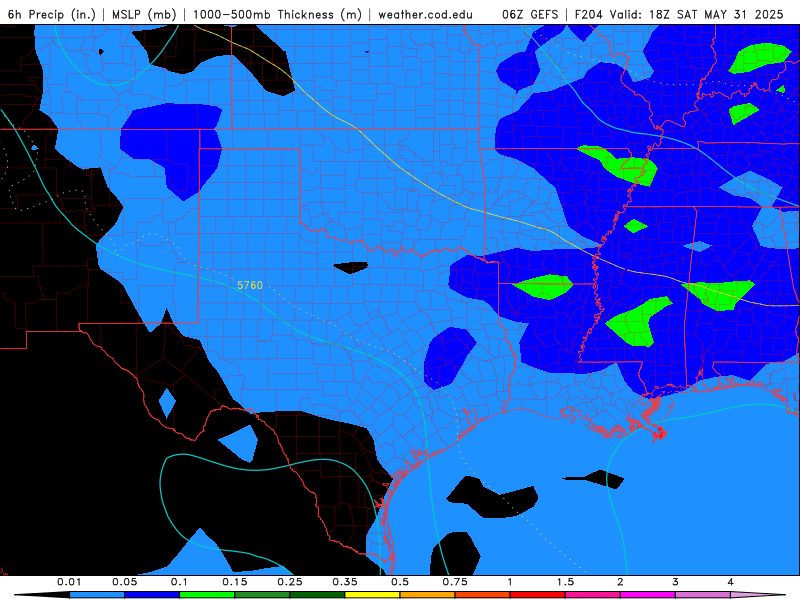Click the '6h Precip (in.)' title text
The image size is (800, 600).
52,14
